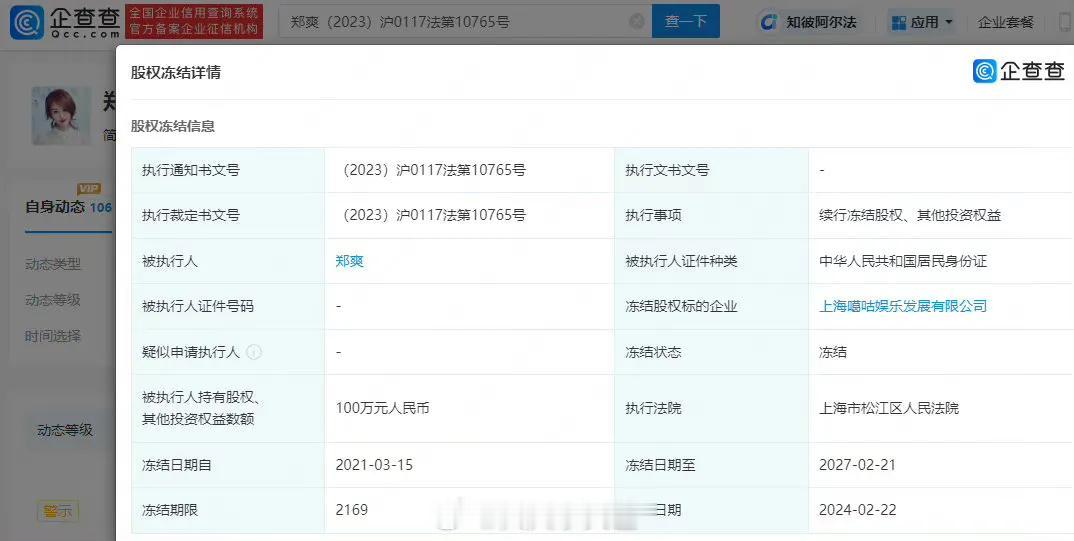Click the 执行通知书文号 value cell

469,170
